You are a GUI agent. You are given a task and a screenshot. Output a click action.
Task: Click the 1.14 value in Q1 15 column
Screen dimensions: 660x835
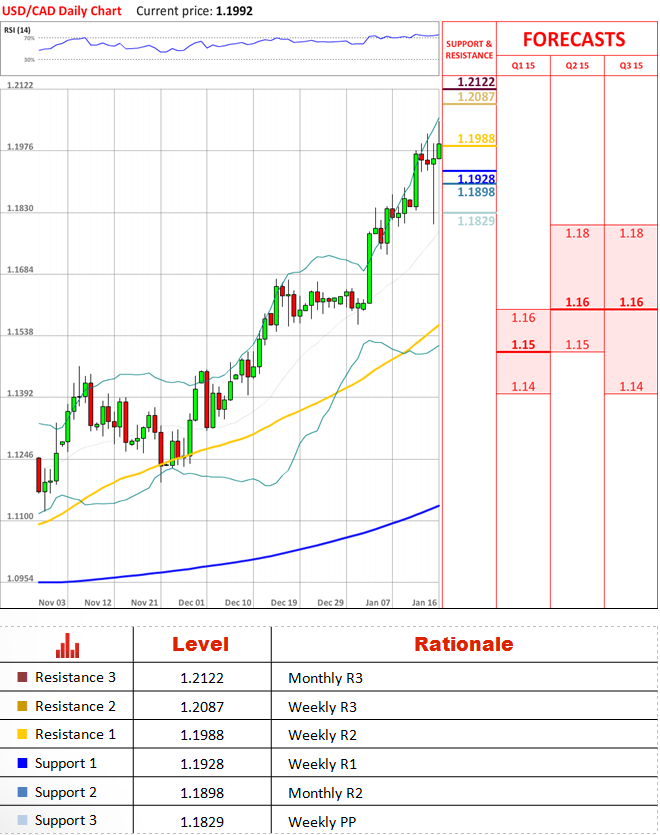click(523, 387)
